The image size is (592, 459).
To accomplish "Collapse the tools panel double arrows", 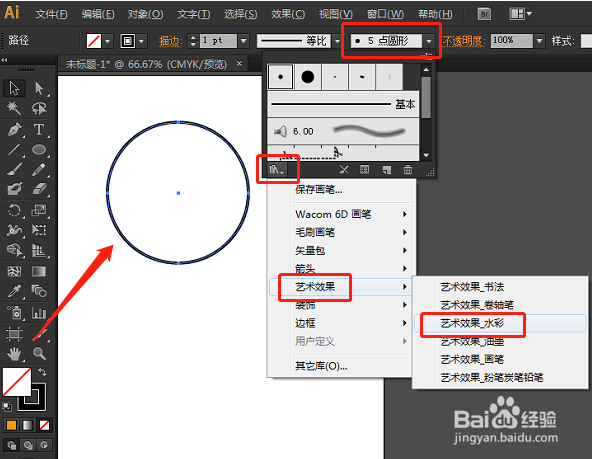I will [5, 60].
